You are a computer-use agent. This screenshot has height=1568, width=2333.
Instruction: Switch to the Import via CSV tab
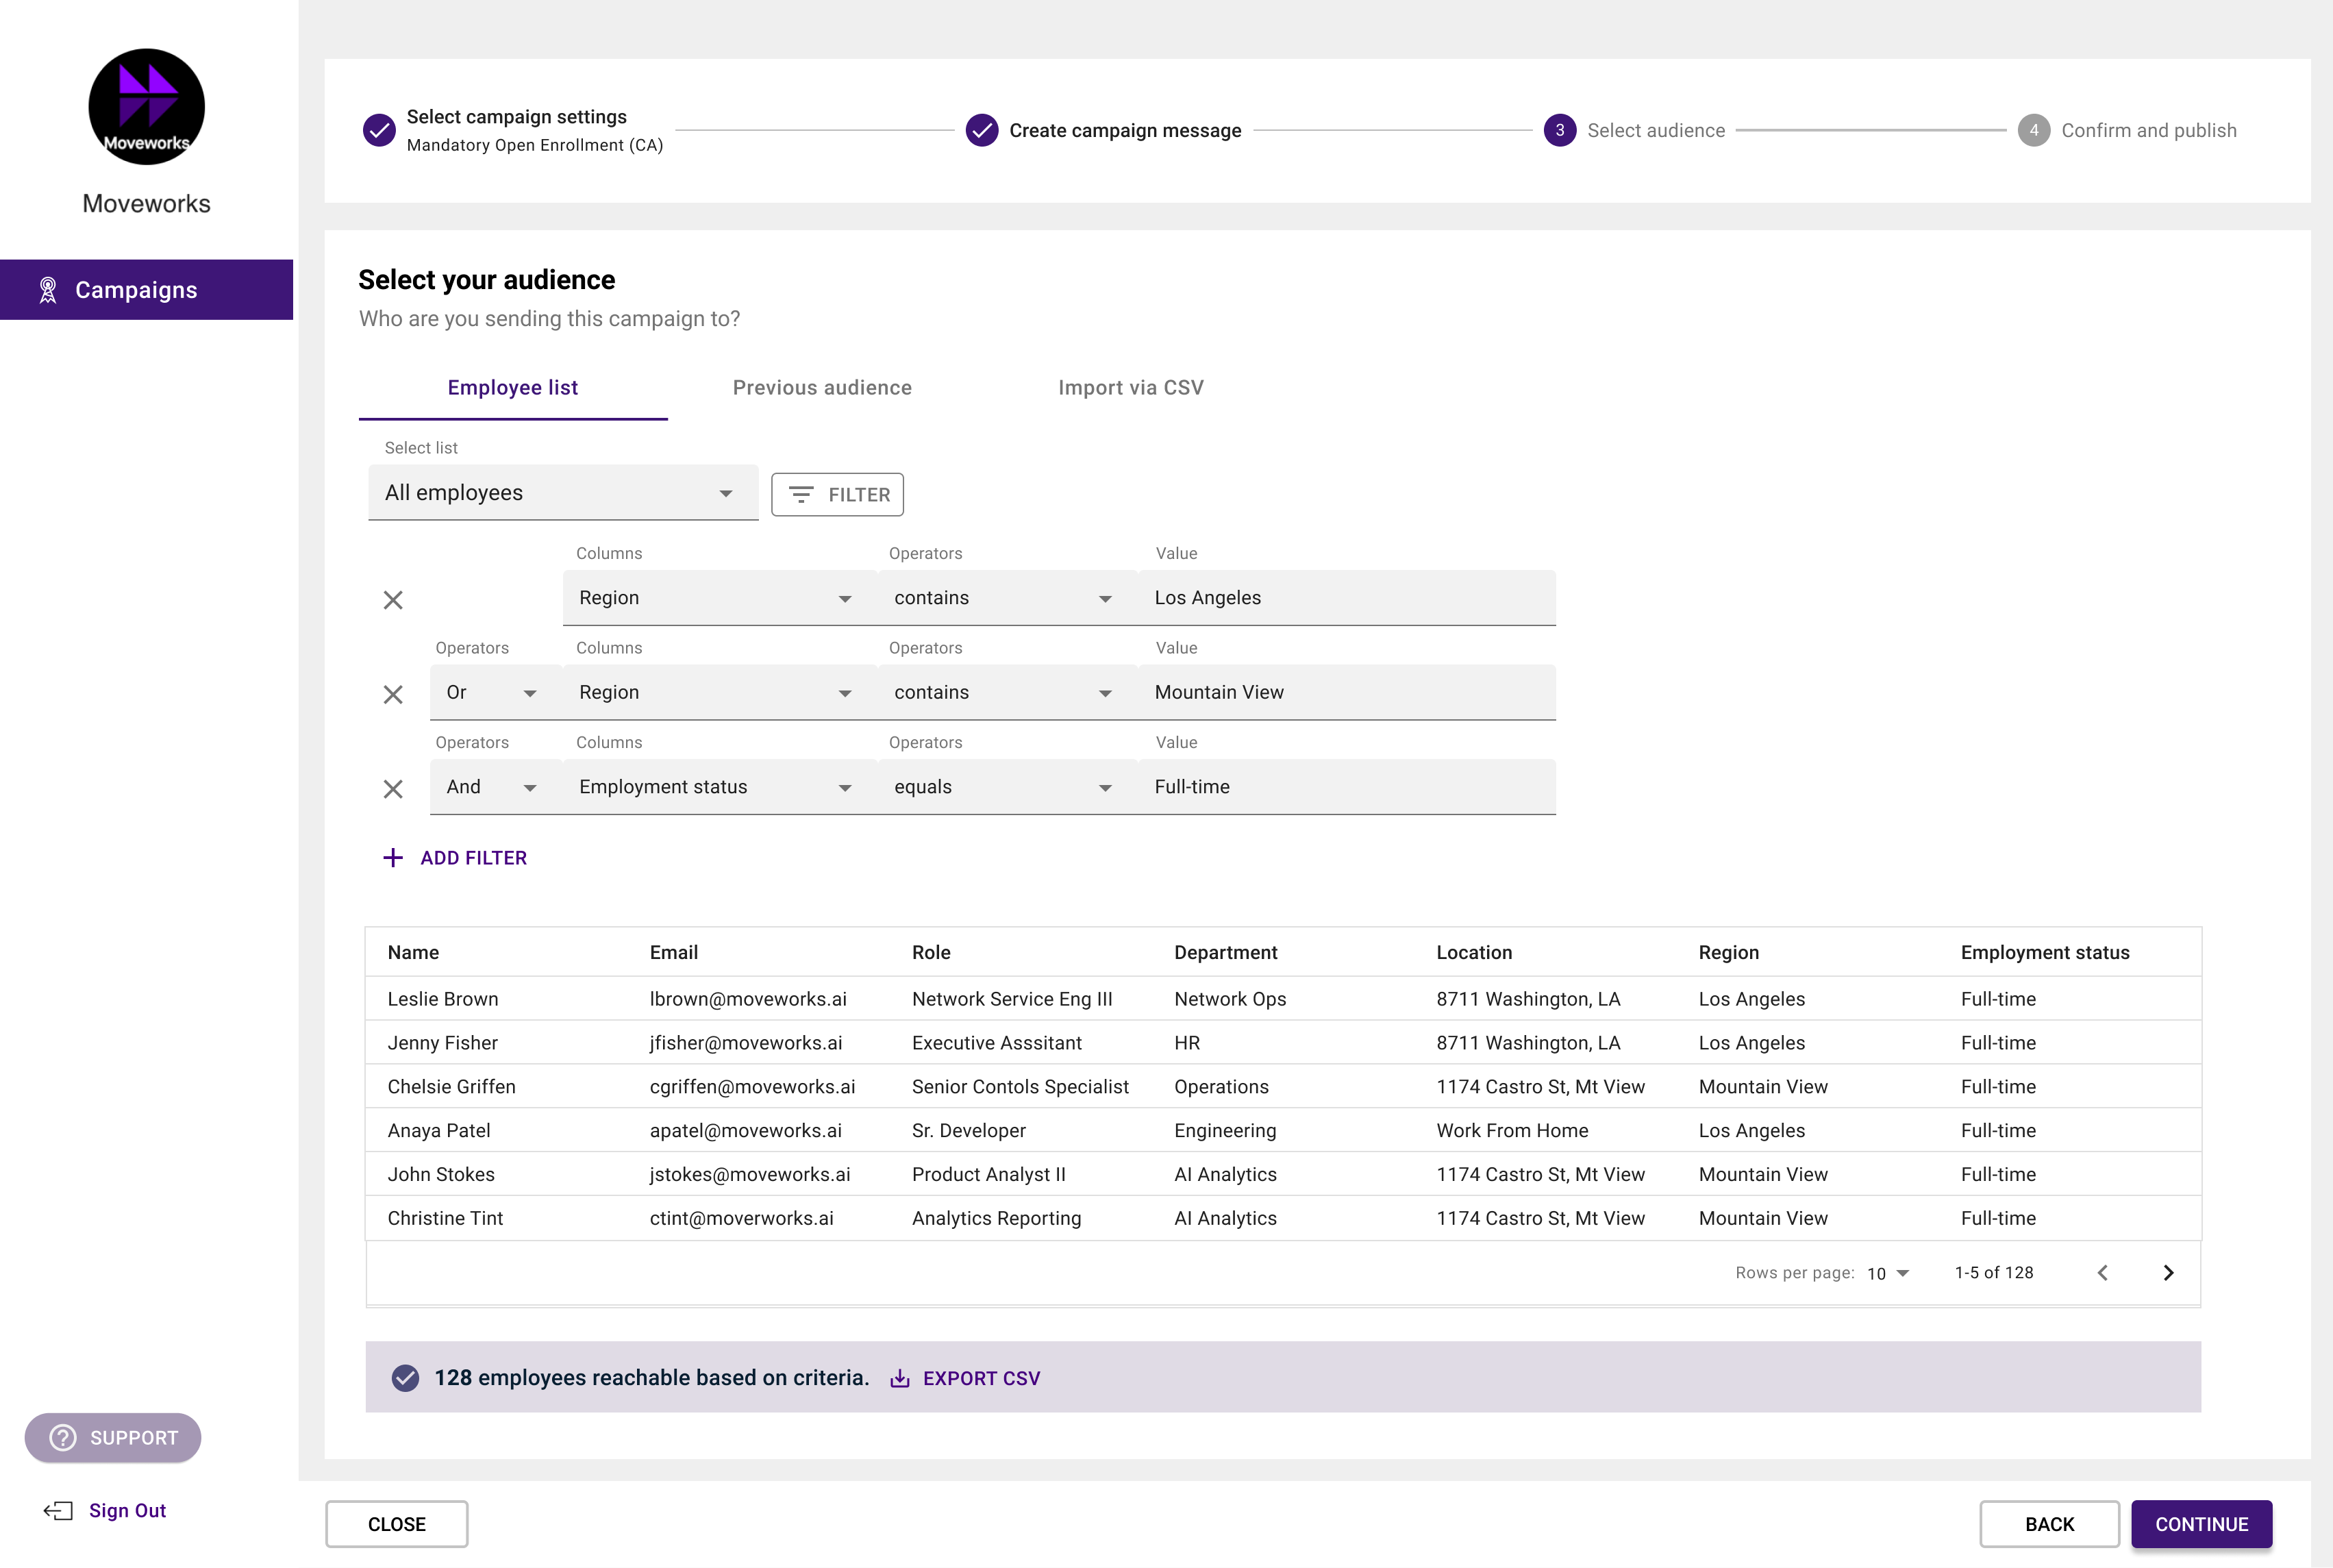click(x=1130, y=388)
